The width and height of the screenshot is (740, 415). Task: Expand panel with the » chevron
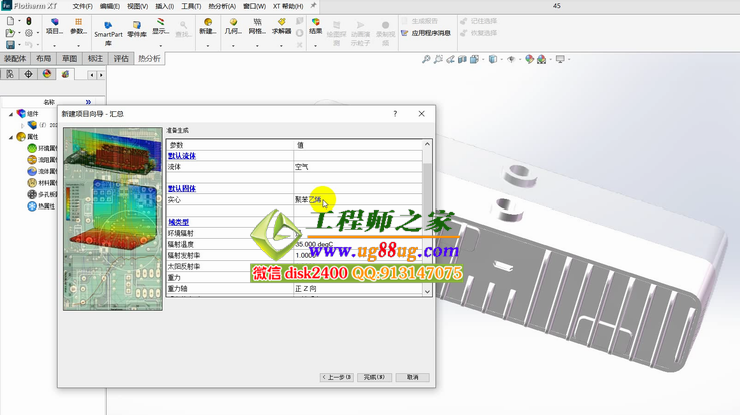tap(88, 102)
